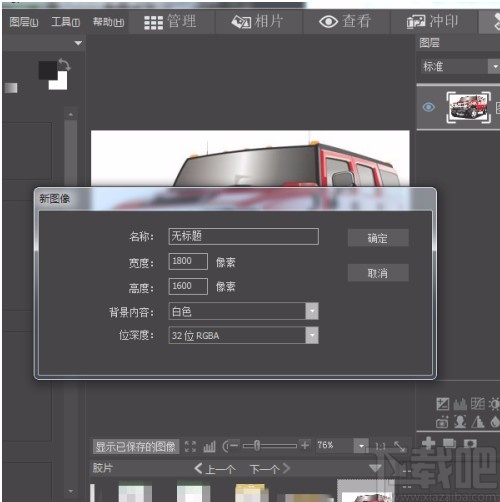
Task: Click the zoom in plus icon
Action: pyautogui.click(x=305, y=445)
